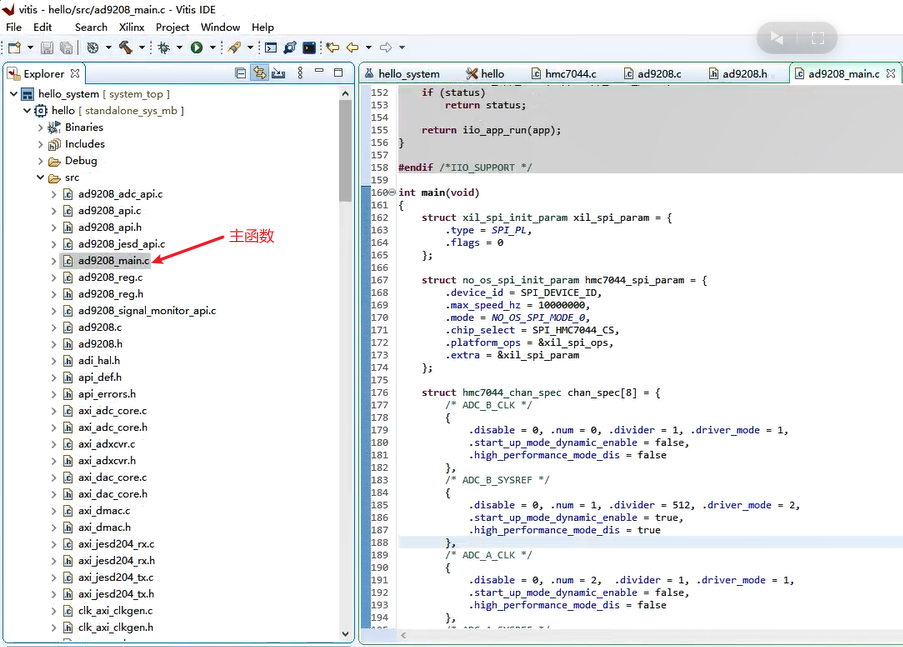903x647 pixels.
Task: Open the Project menu
Action: [x=172, y=27]
